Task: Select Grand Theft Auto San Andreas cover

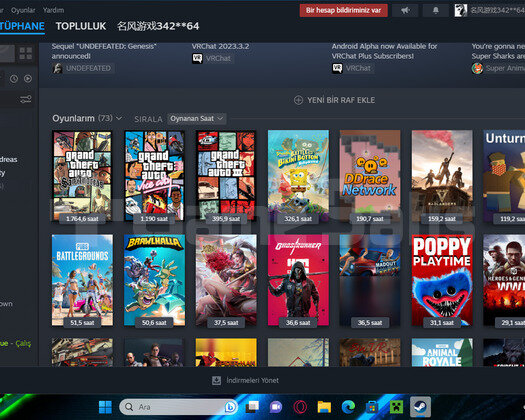Action: click(x=82, y=176)
